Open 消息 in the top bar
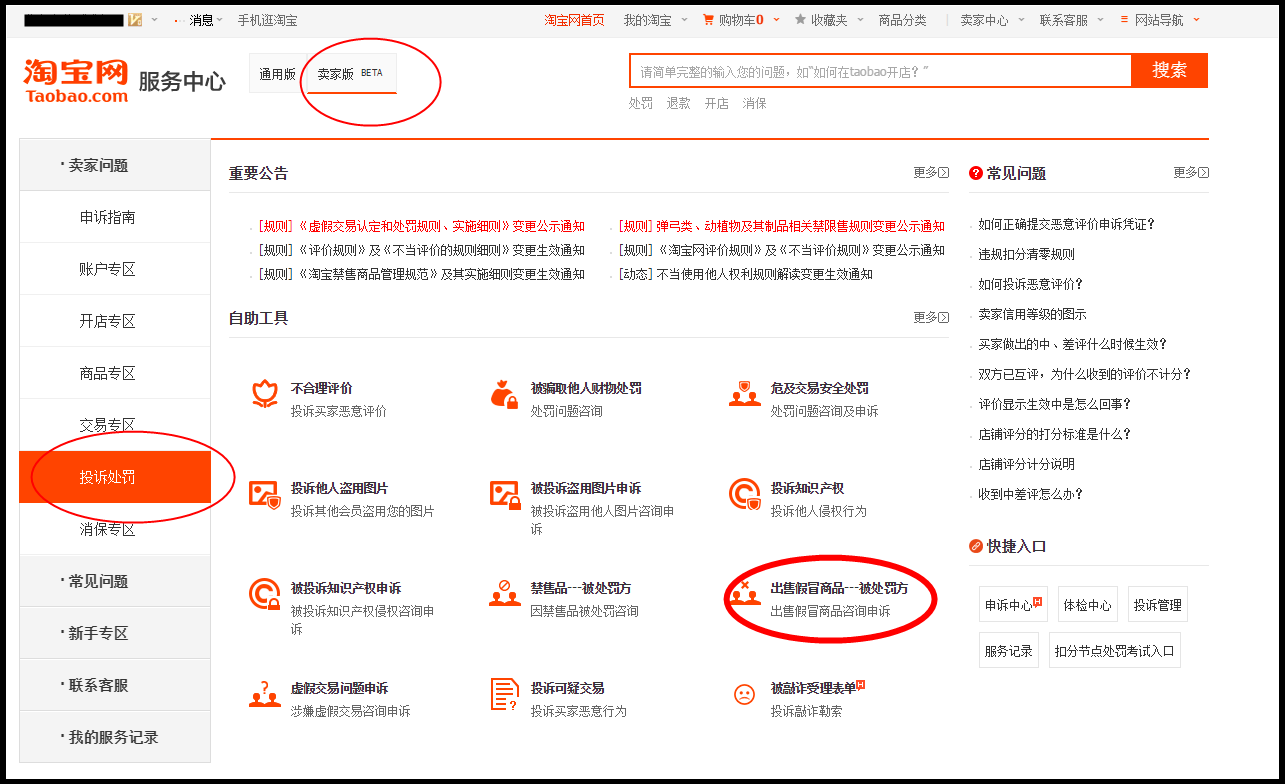Image resolution: width=1285 pixels, height=784 pixels. [202, 20]
